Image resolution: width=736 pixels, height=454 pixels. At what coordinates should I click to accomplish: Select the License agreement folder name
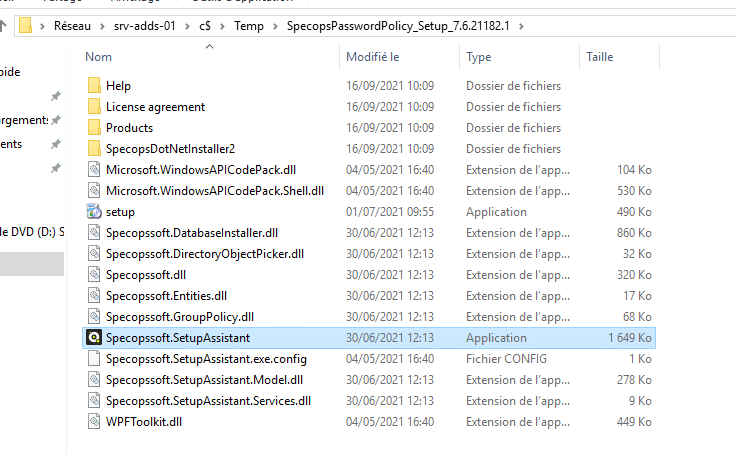[155, 107]
